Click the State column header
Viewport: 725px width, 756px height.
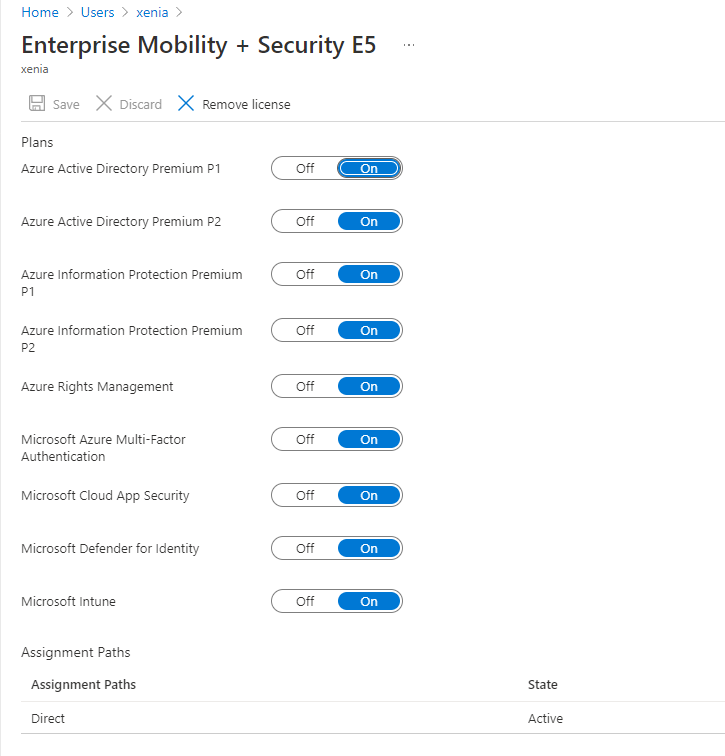(542, 684)
